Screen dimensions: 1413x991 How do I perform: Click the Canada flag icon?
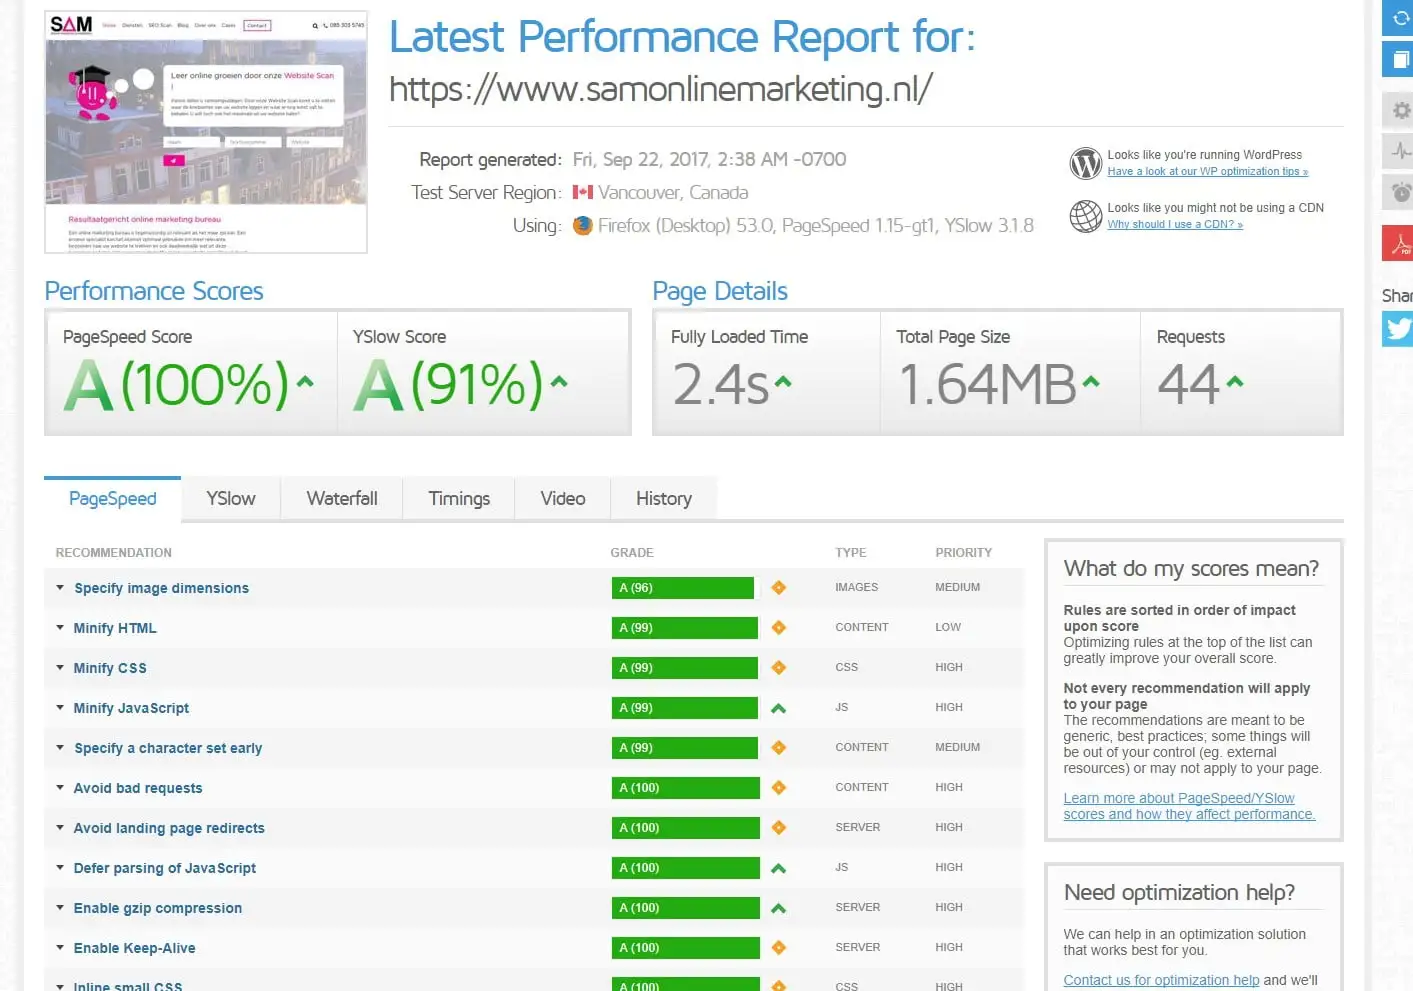coord(583,192)
